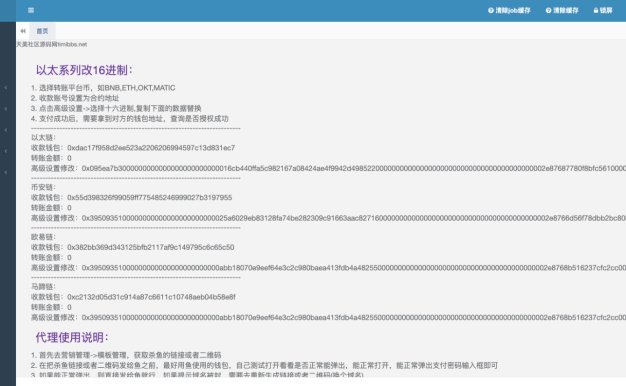Click step 2 收款账号设置为合约地址 line
Viewport: 626px width, 386px height.
75,98
